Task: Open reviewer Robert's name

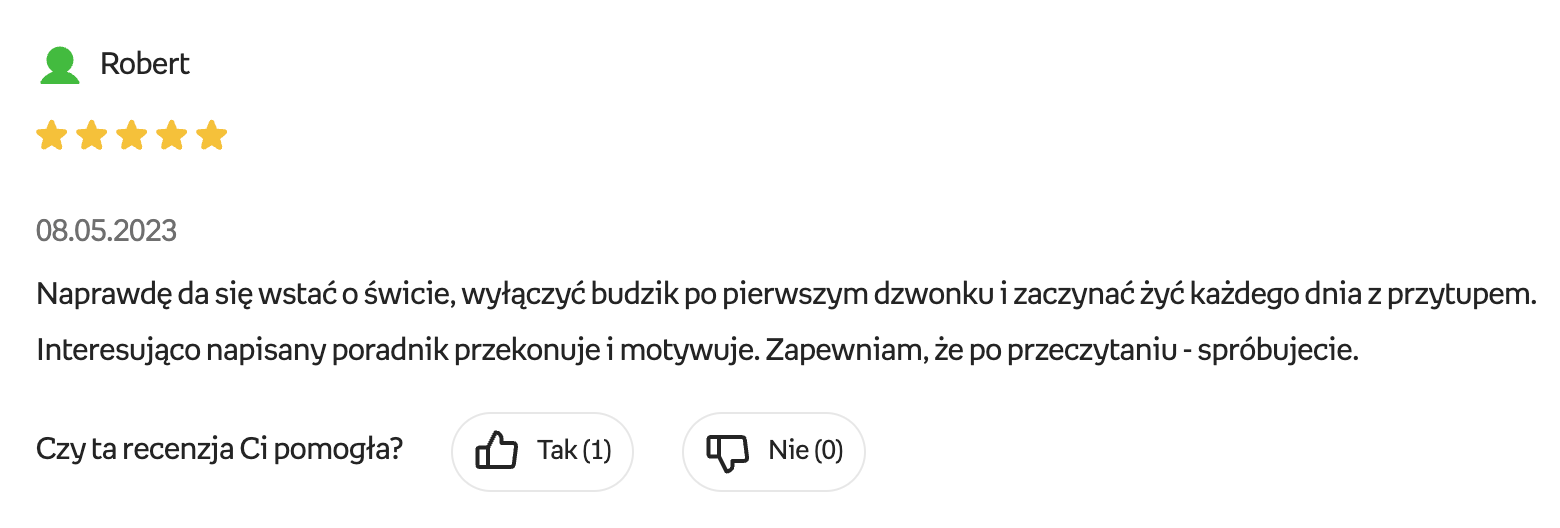Action: (x=145, y=65)
